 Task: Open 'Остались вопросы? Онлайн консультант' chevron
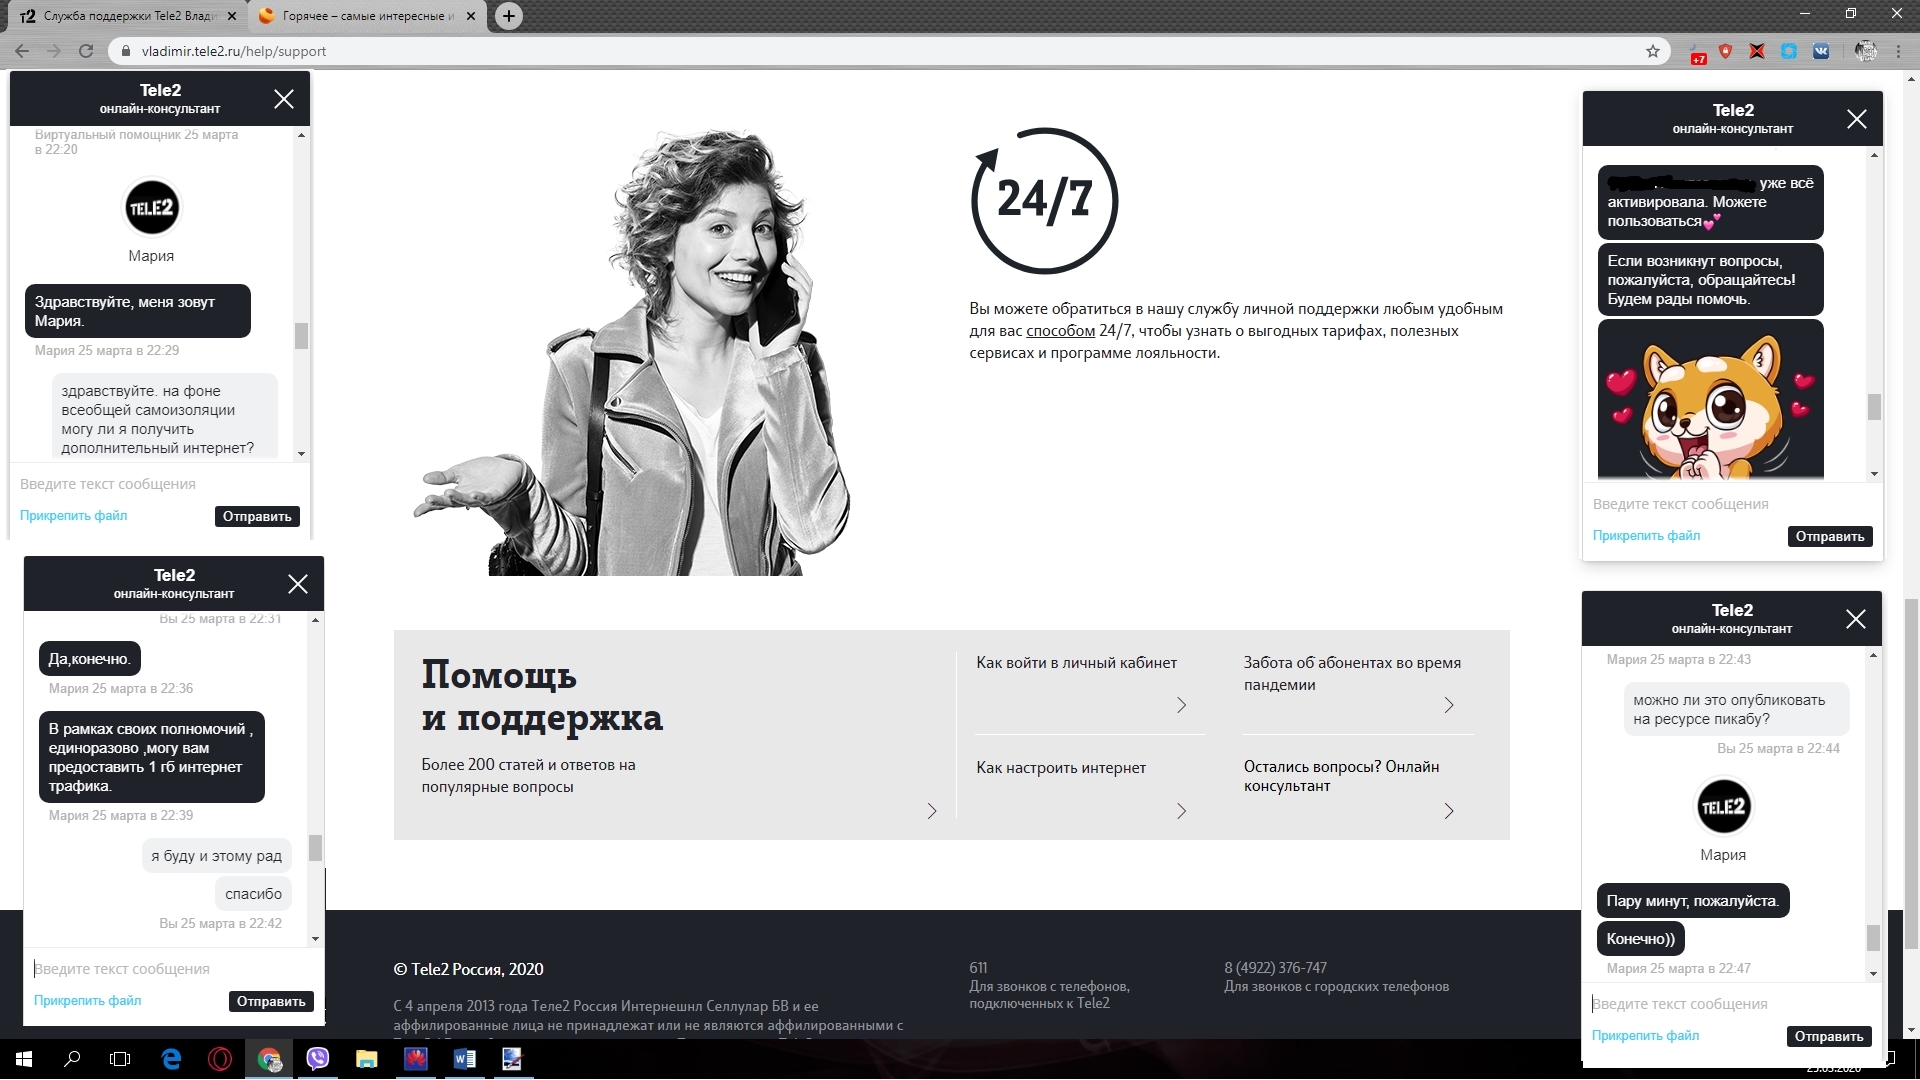(x=1448, y=811)
